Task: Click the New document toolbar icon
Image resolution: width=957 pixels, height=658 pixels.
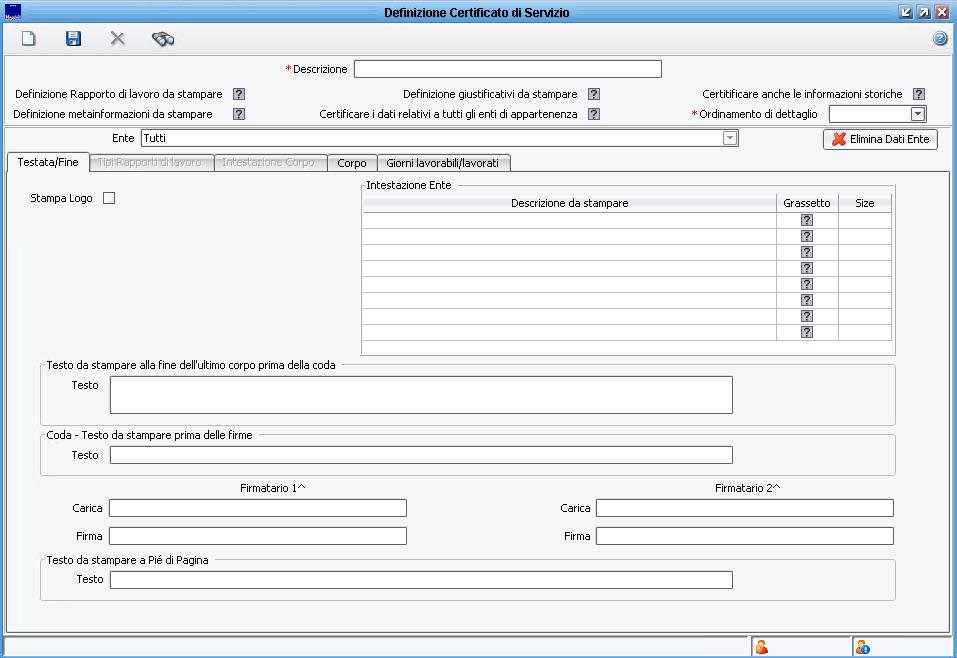Action: click(x=29, y=39)
